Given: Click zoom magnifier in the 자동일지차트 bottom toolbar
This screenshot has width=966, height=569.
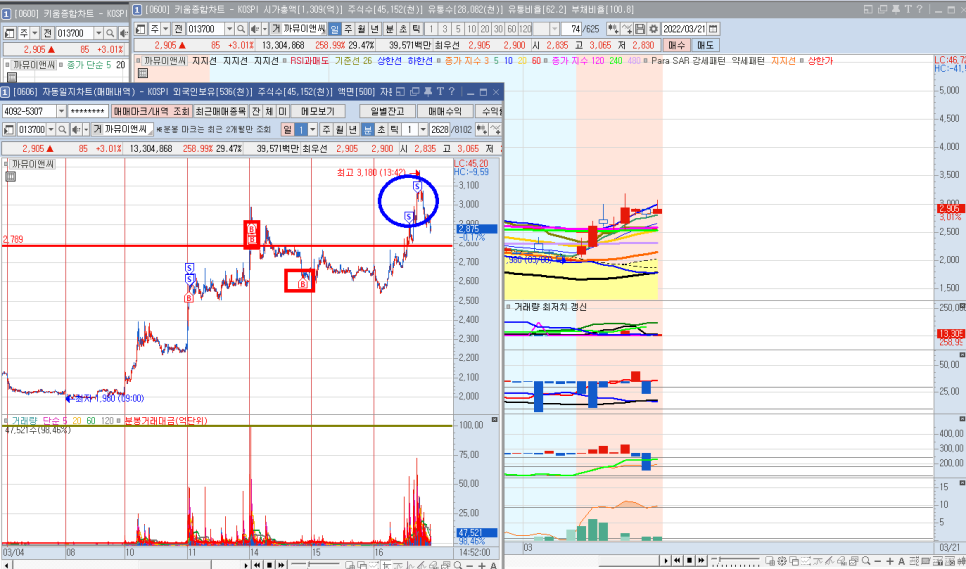Looking at the screenshot, I should (x=459, y=565).
